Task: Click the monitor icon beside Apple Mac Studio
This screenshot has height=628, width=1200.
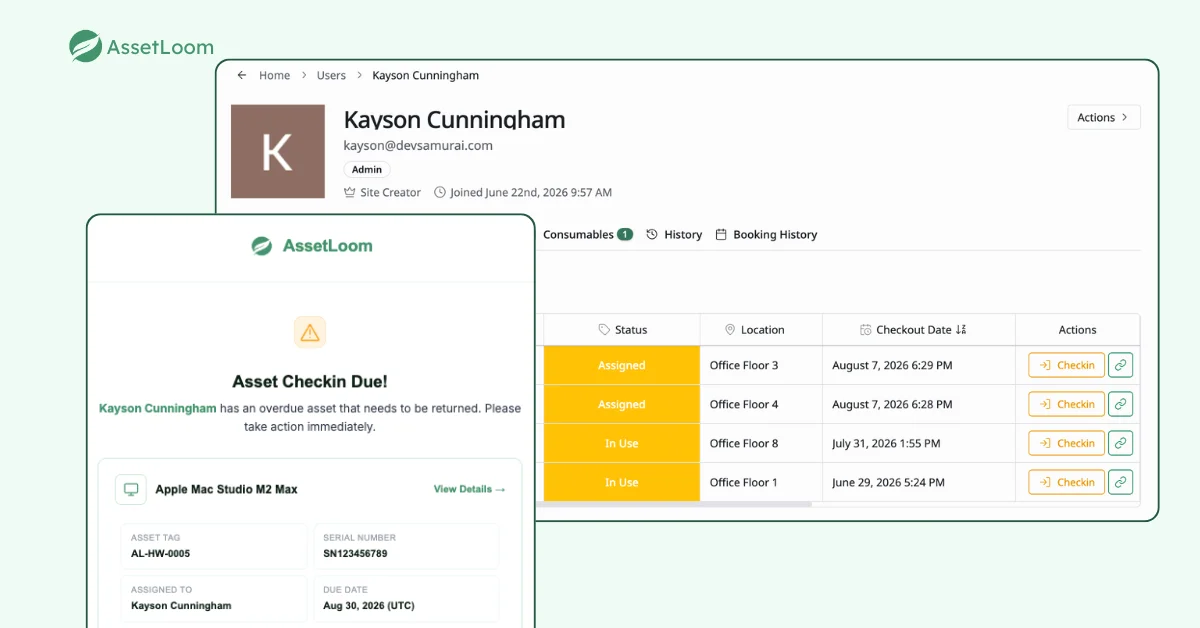Action: (131, 489)
